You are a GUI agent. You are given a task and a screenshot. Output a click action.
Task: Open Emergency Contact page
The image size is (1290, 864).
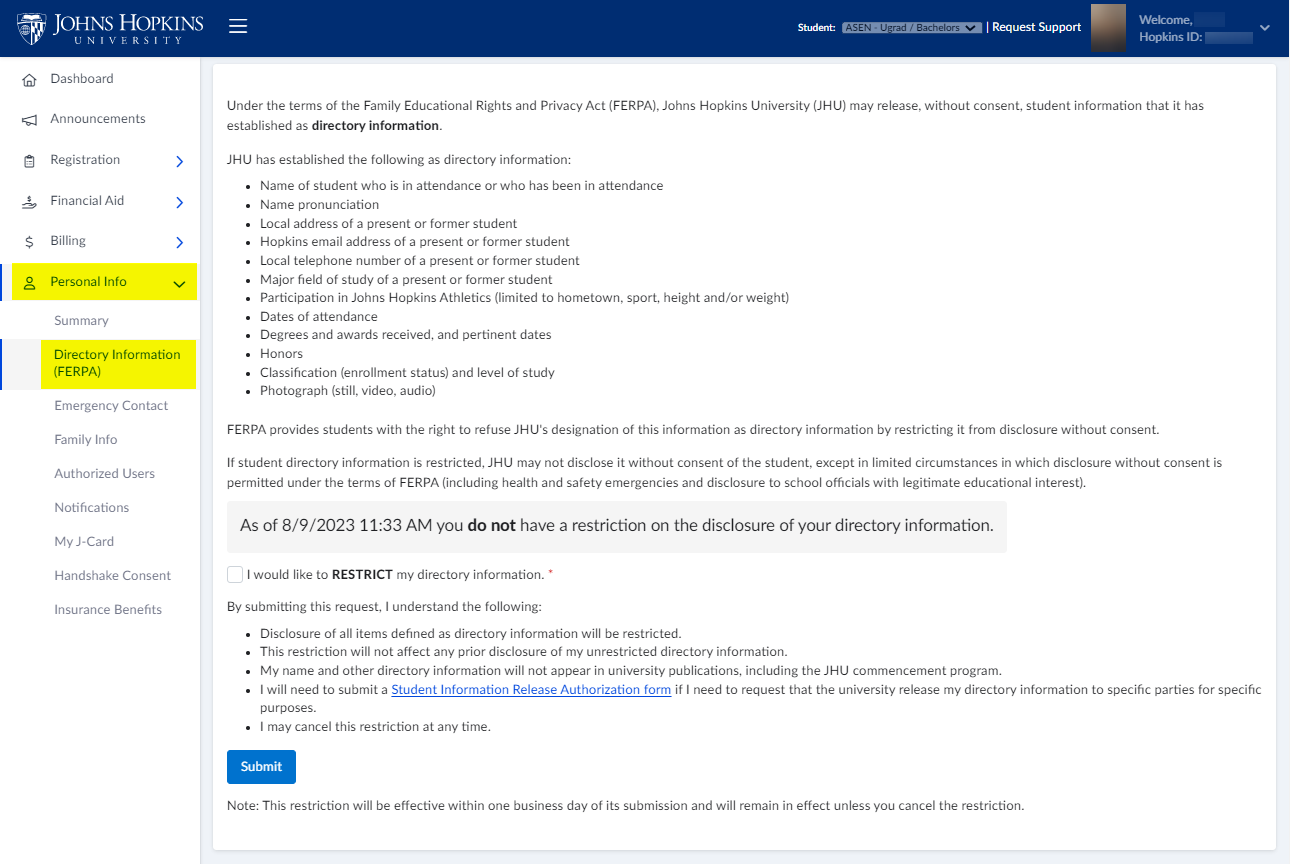coord(111,406)
